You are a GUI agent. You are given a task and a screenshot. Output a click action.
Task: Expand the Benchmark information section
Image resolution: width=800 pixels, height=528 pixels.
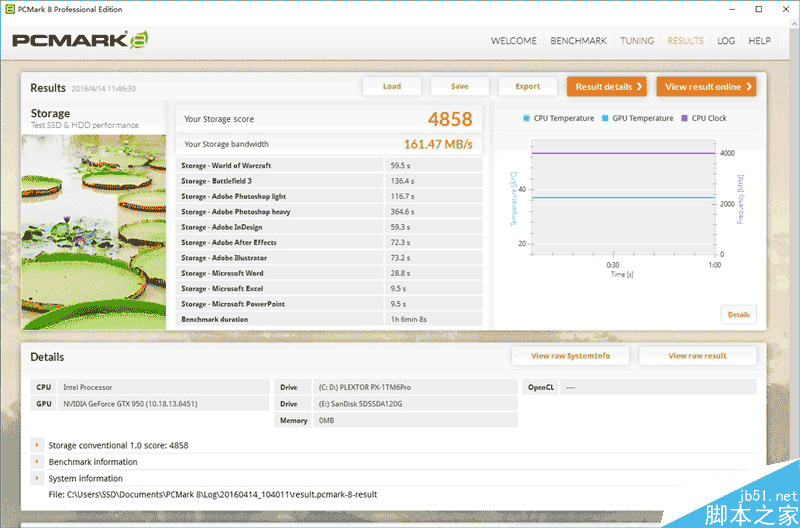pyautogui.click(x=37, y=462)
